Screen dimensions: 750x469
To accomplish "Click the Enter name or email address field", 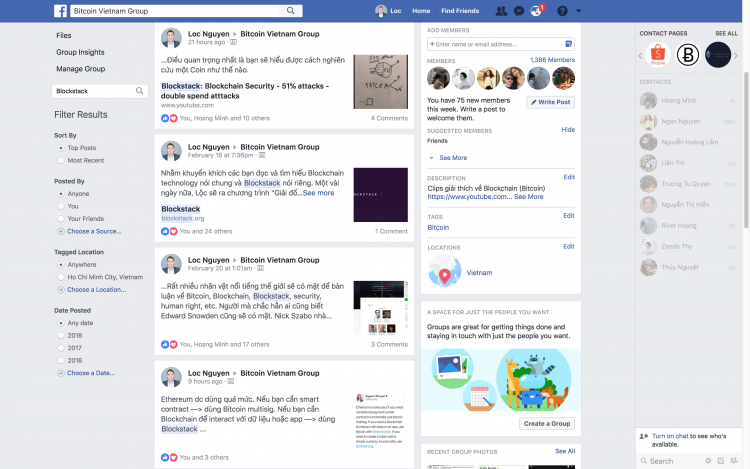I will tap(501, 44).
